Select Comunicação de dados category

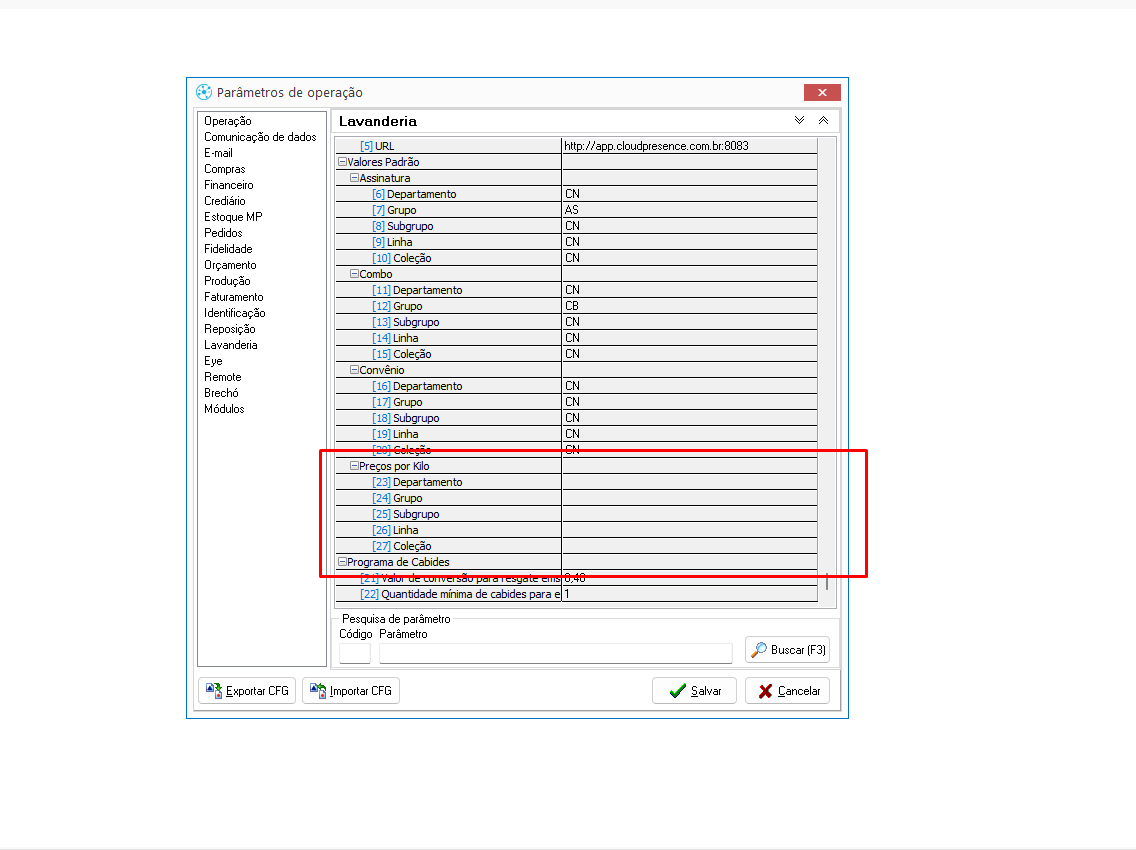(x=260, y=137)
